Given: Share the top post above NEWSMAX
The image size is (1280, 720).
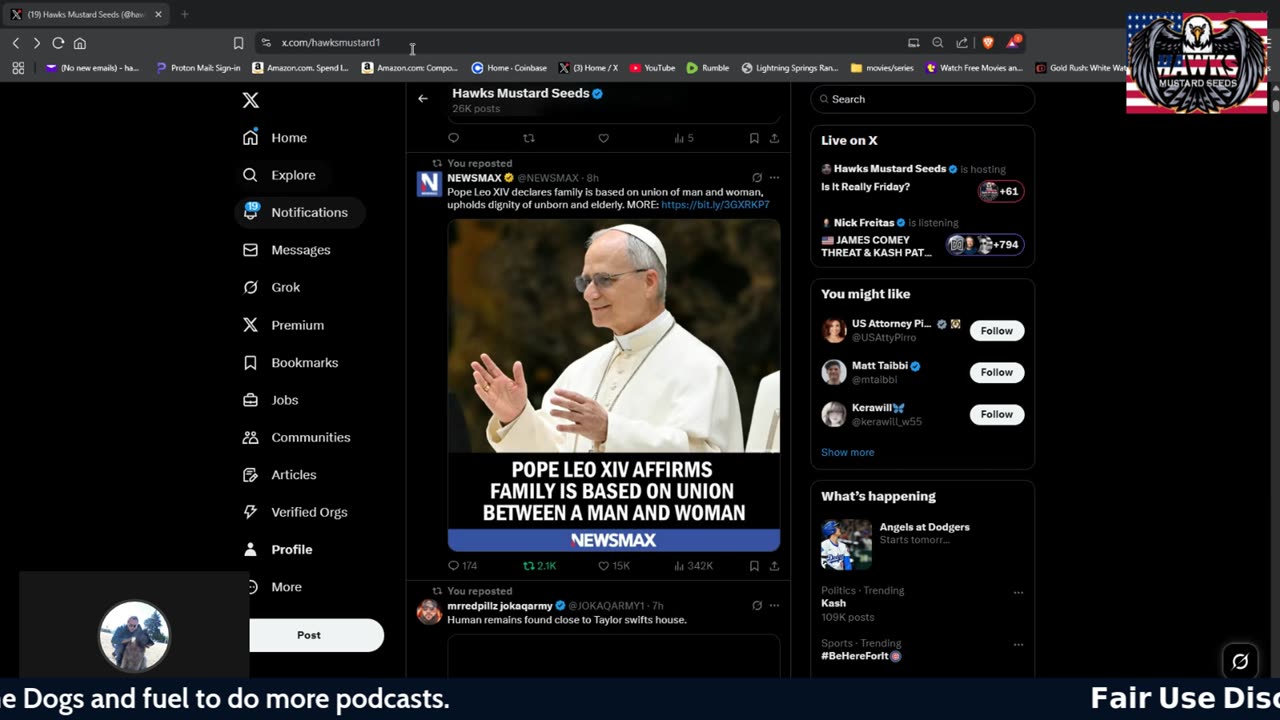Looking at the screenshot, I should 774,138.
